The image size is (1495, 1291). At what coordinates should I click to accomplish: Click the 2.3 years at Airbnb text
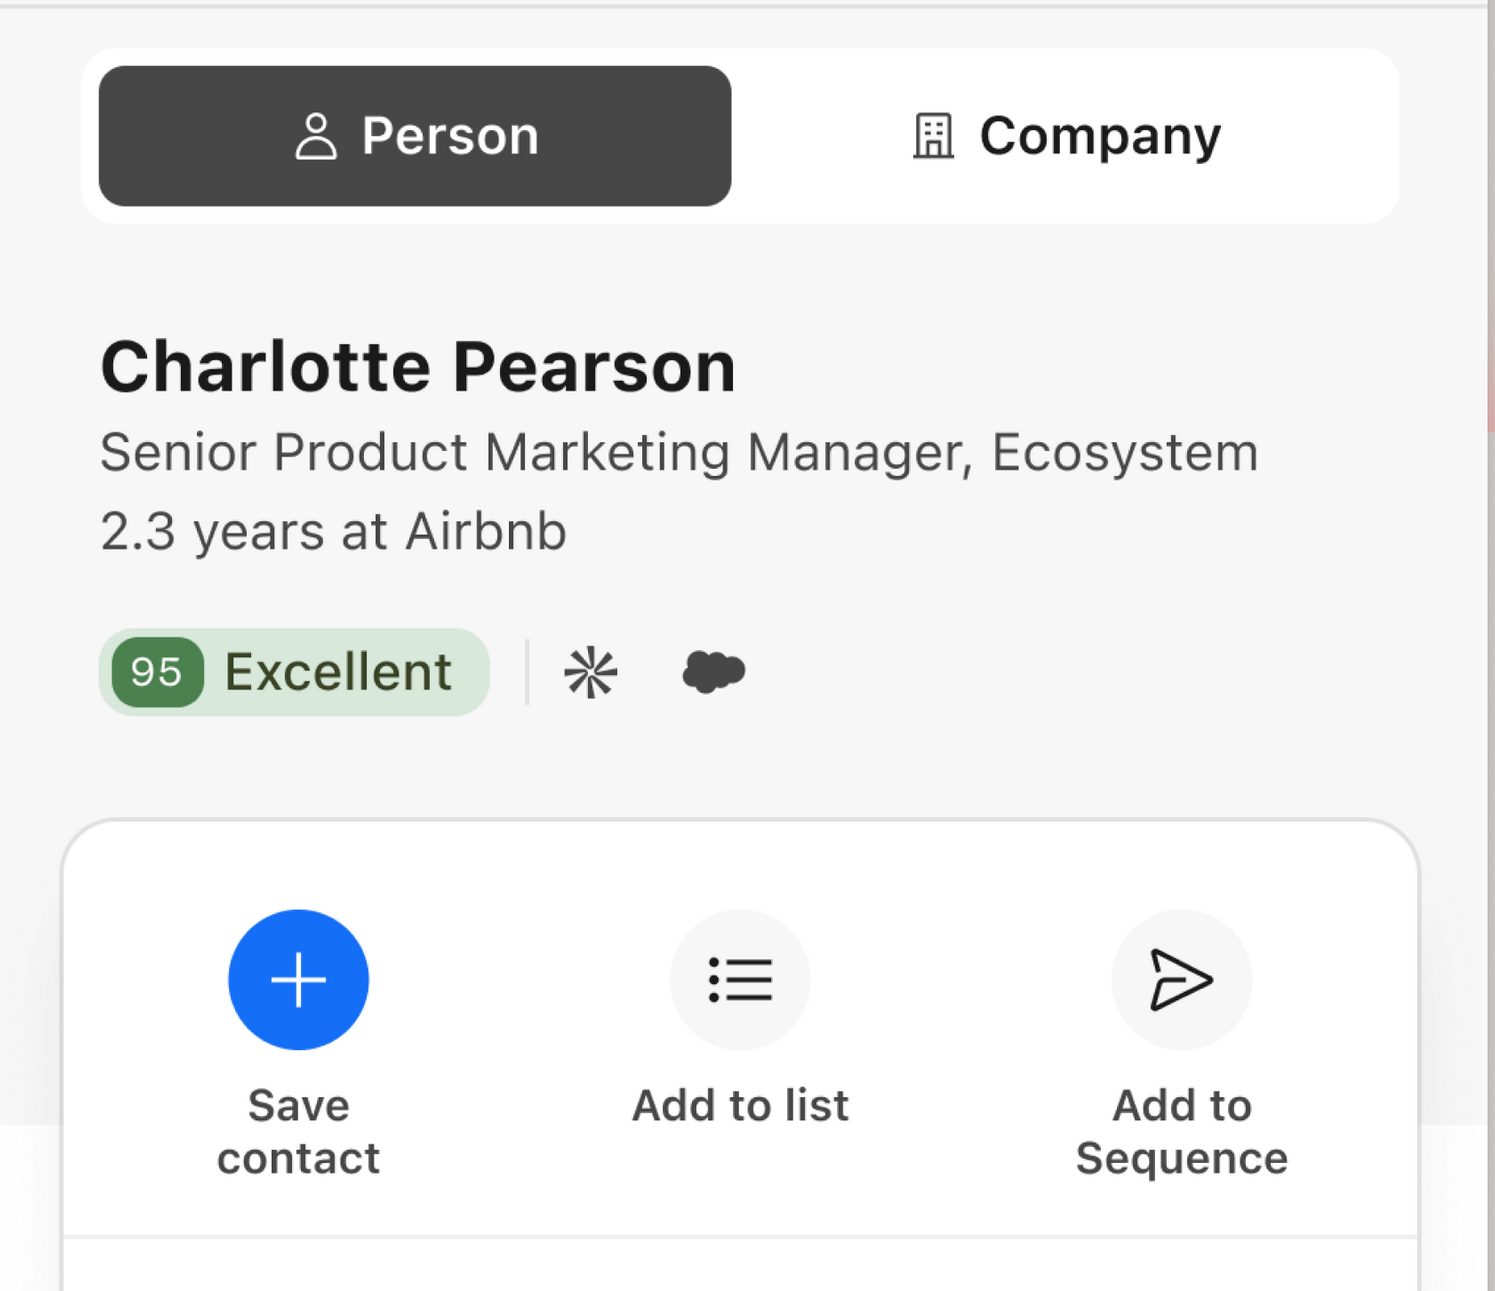(333, 531)
